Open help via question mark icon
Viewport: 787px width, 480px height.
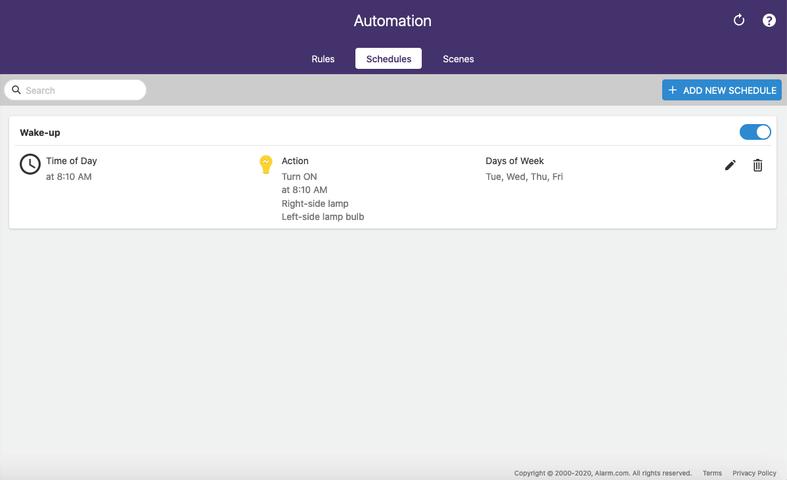coord(769,20)
